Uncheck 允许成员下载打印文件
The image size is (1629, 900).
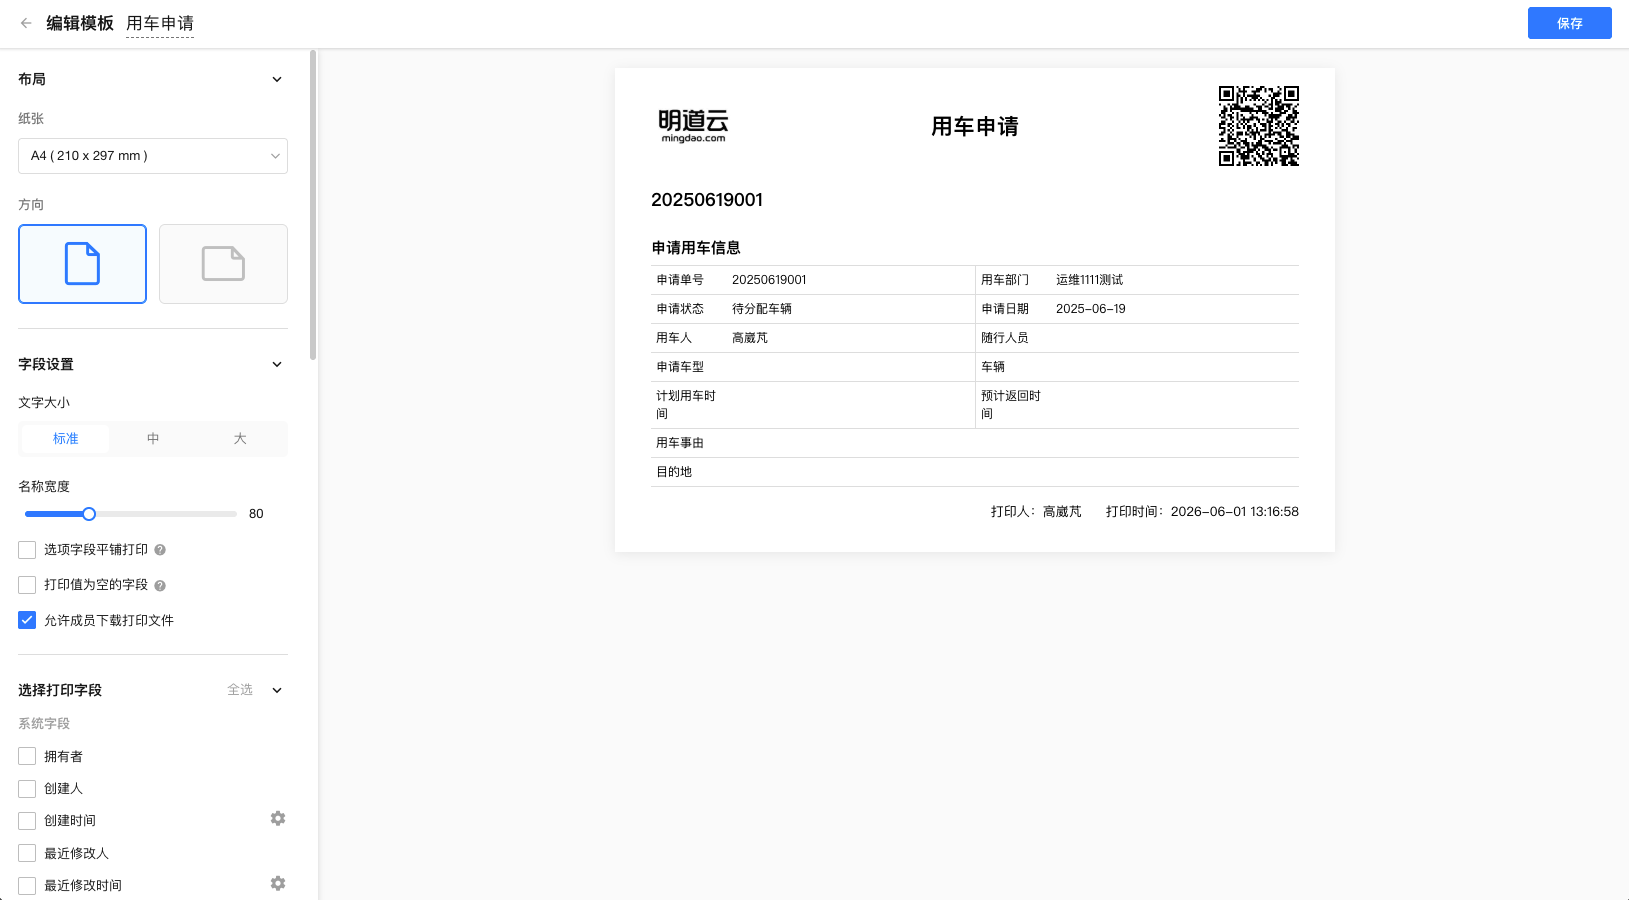click(27, 620)
